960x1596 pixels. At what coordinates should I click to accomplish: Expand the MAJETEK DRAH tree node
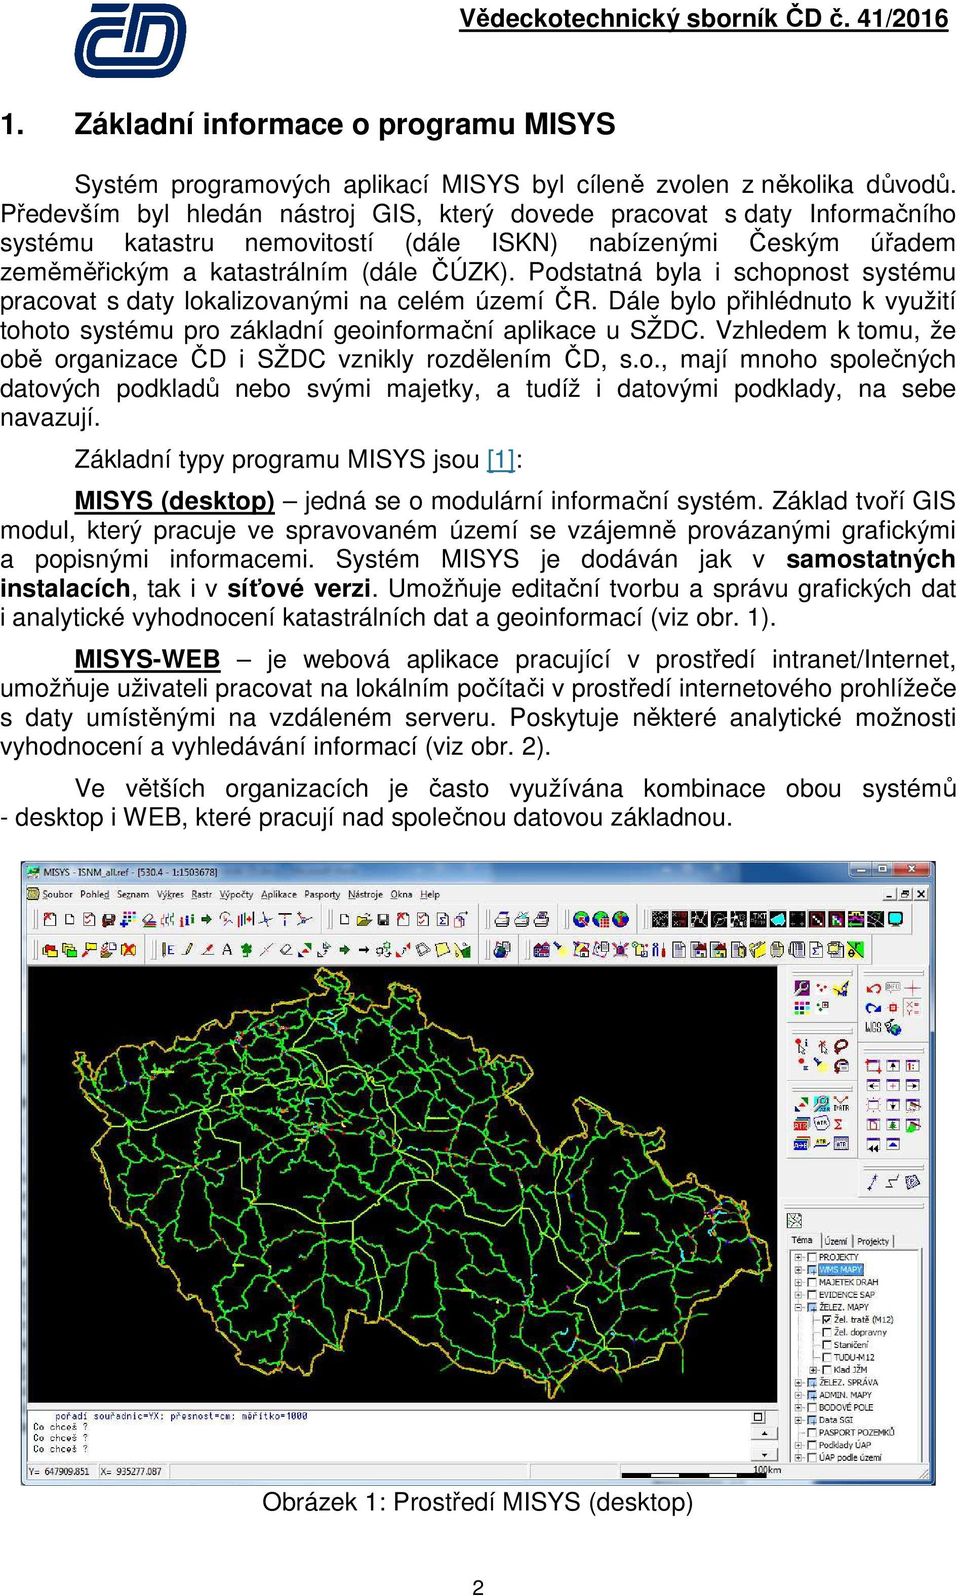click(798, 1282)
